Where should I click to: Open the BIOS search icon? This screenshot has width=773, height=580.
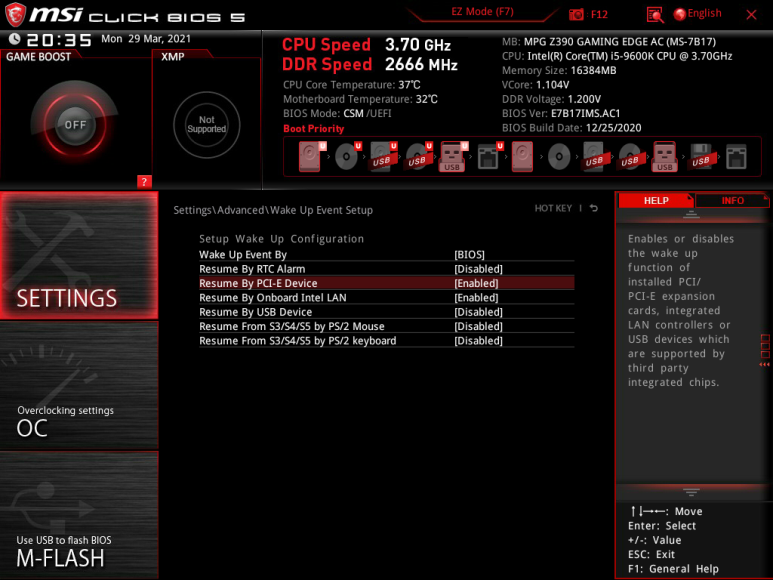click(655, 15)
